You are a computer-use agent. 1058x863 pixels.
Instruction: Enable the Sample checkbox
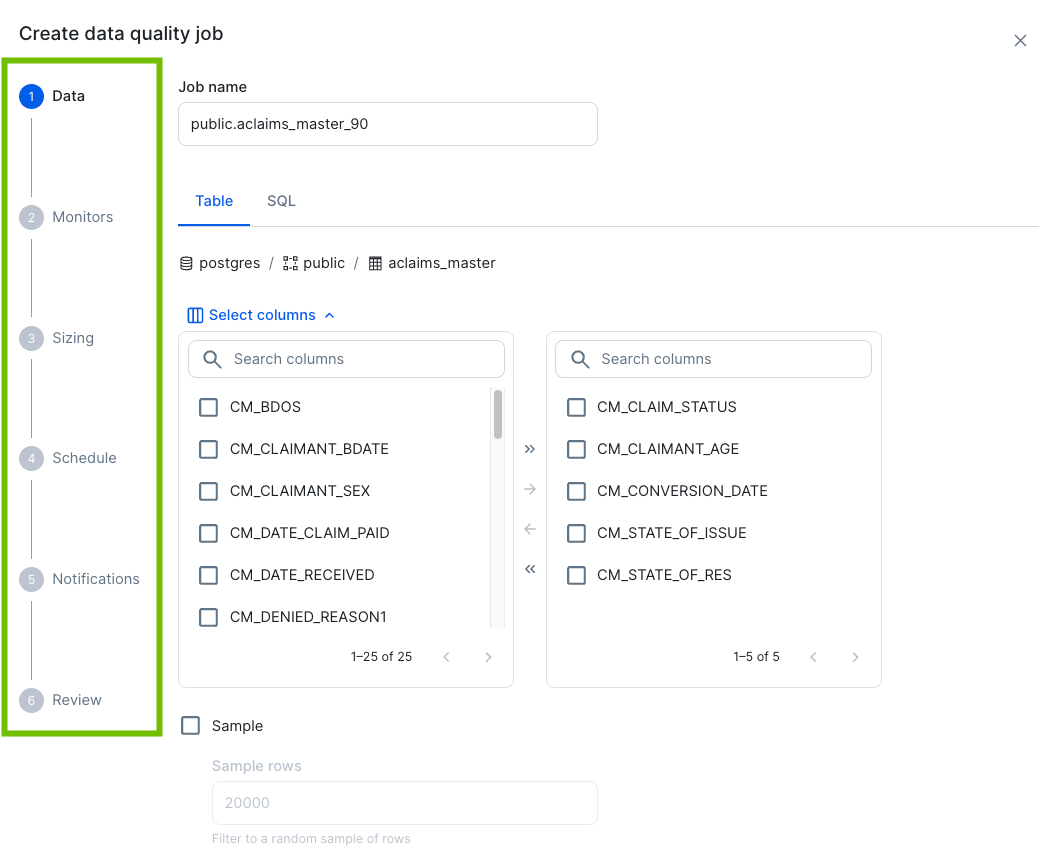190,725
